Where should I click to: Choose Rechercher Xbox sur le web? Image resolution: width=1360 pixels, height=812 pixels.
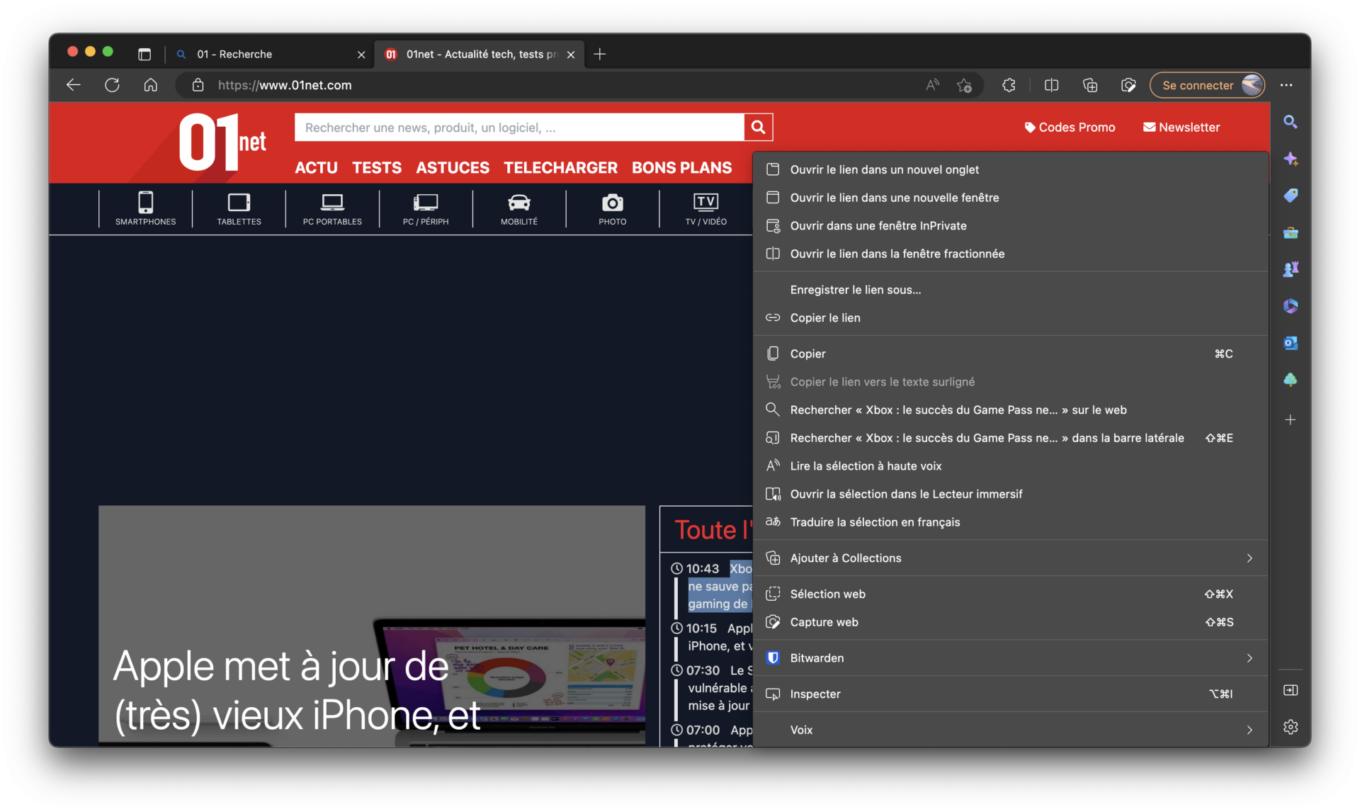point(1010,410)
